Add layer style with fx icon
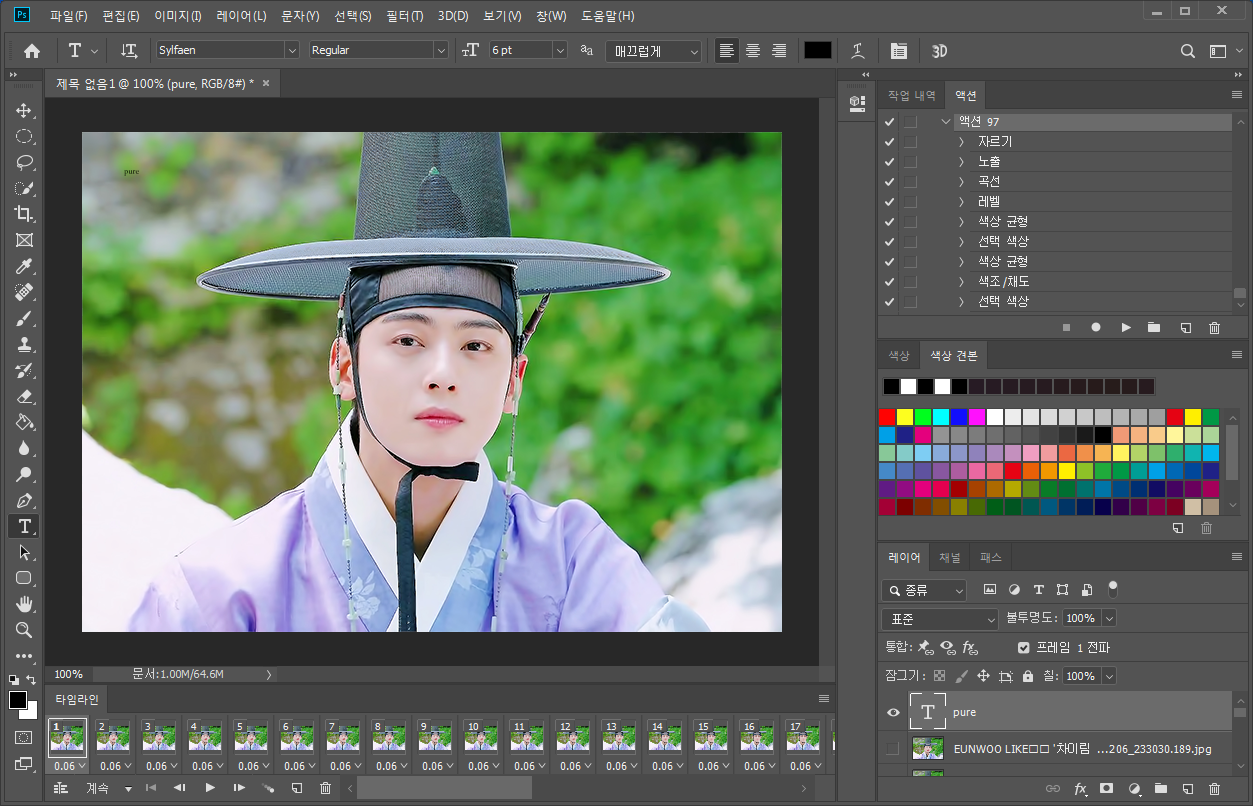1253x806 pixels. click(1080, 789)
